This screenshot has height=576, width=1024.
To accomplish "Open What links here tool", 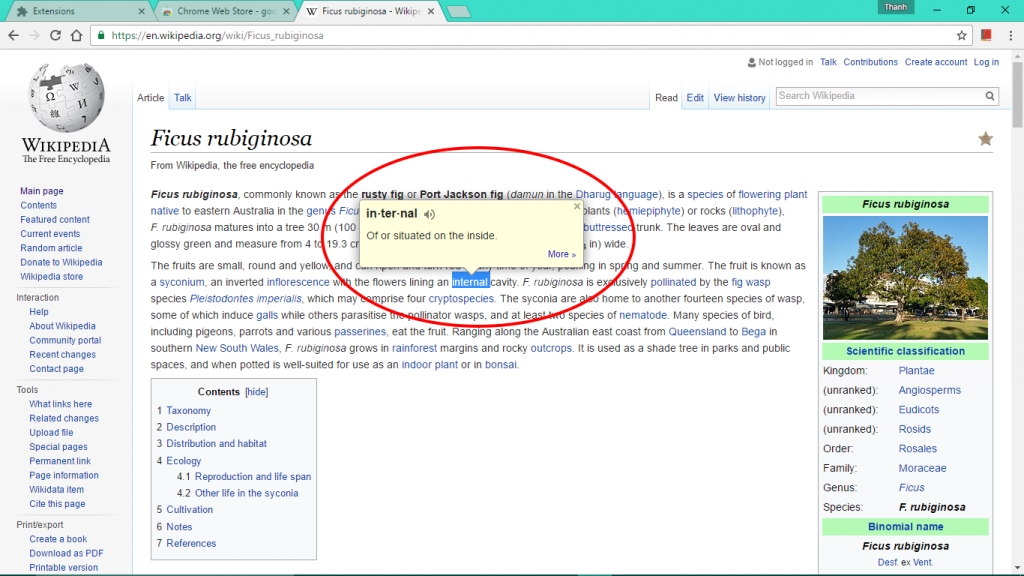I will point(60,404).
